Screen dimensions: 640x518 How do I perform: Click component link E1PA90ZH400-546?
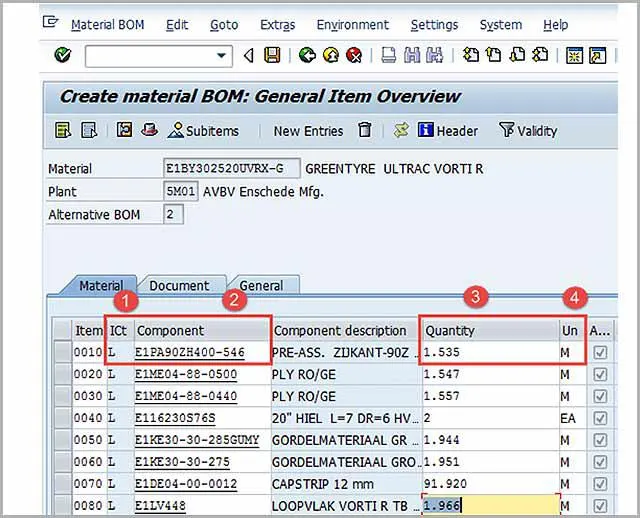190,353
